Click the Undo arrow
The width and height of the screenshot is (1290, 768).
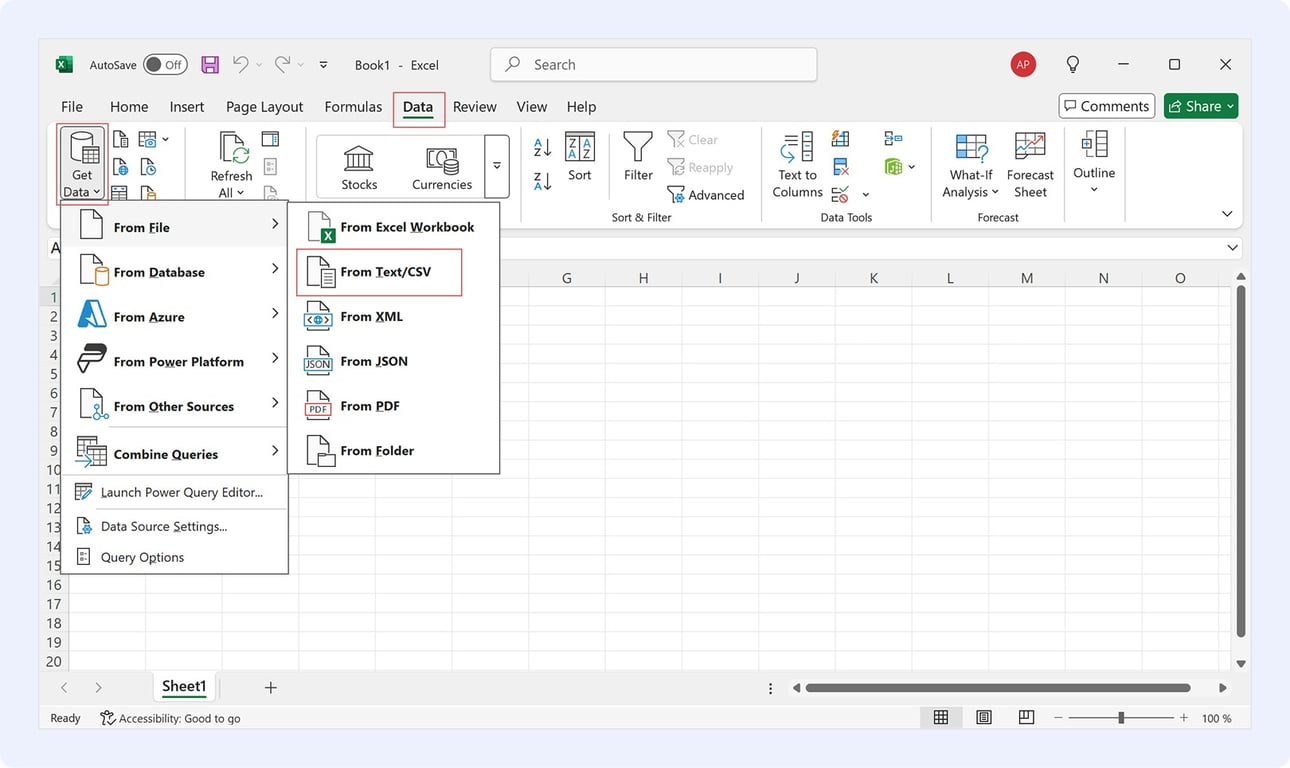pyautogui.click(x=240, y=64)
